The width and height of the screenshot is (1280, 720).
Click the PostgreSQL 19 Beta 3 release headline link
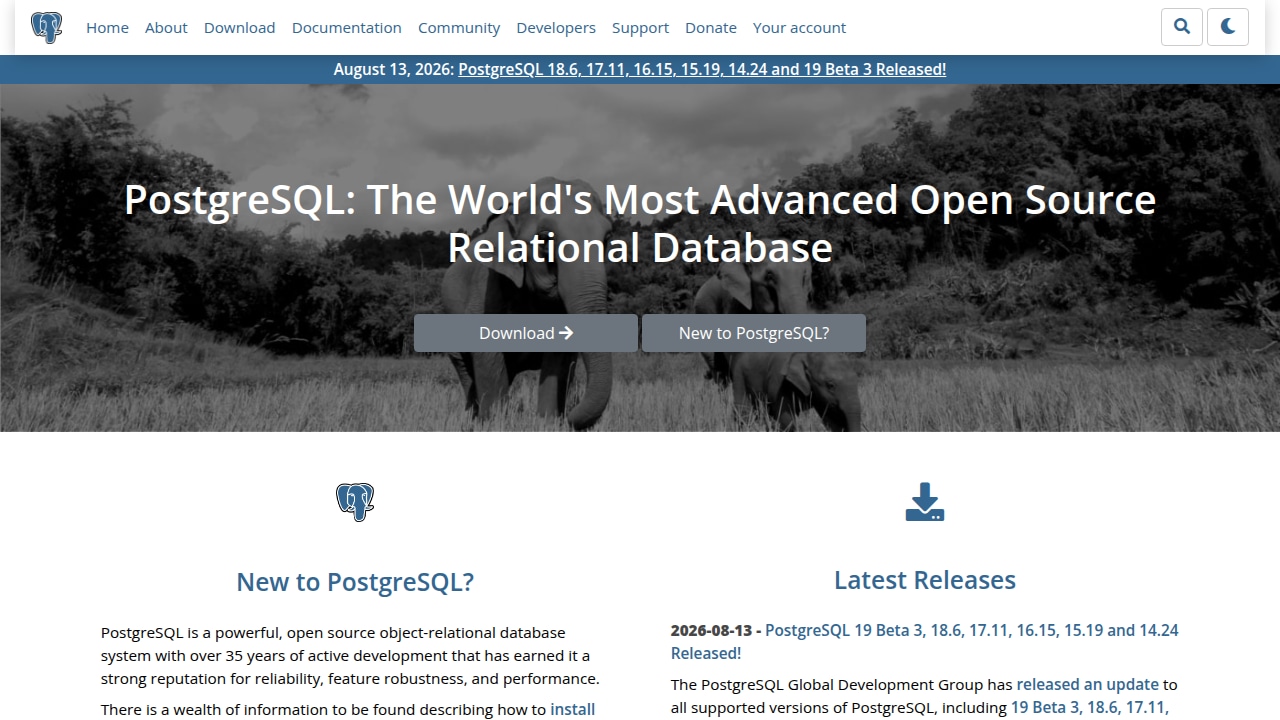(924, 641)
